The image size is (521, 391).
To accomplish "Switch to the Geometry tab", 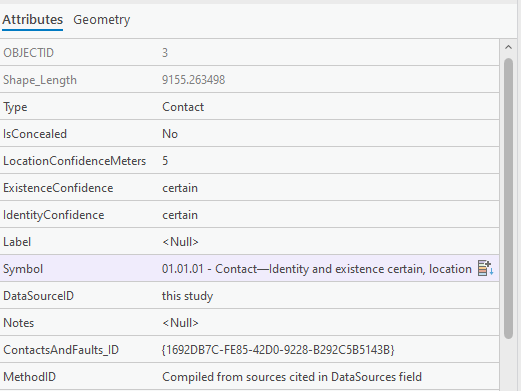I will pyautogui.click(x=102, y=20).
